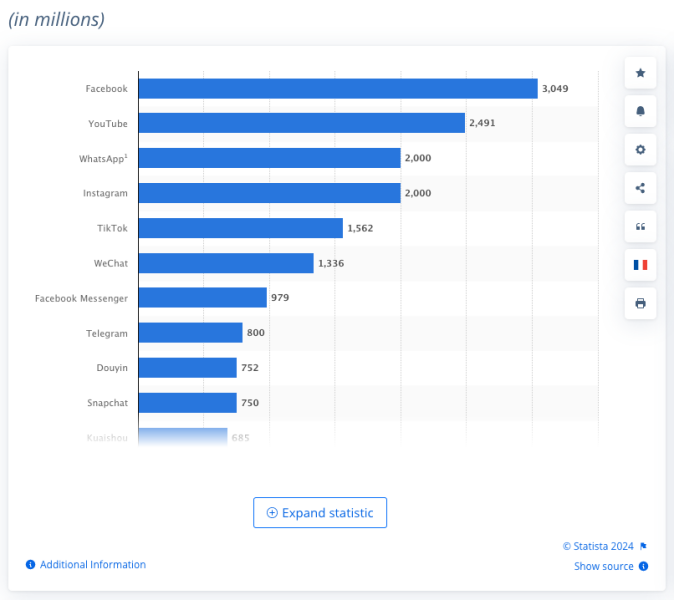This screenshot has height=600, width=674.
Task: Click the Instagram axis label
Action: pyautogui.click(x=105, y=193)
